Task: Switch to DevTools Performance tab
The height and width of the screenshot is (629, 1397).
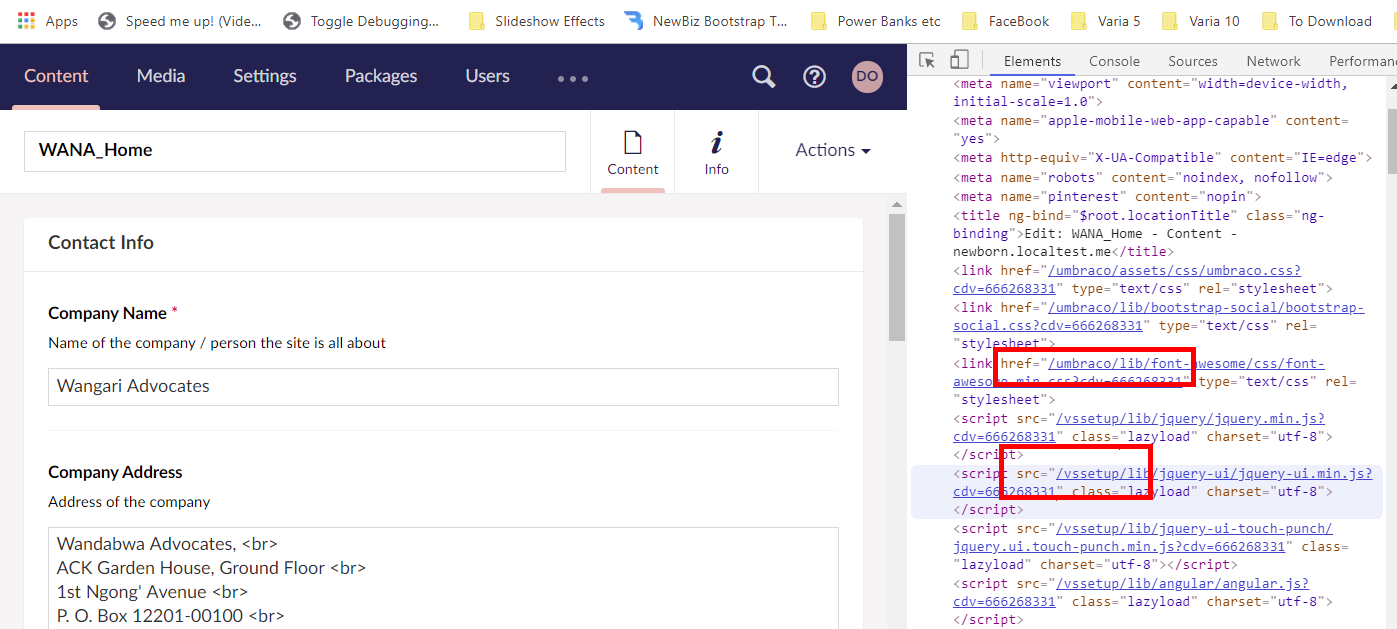Action: [1362, 61]
